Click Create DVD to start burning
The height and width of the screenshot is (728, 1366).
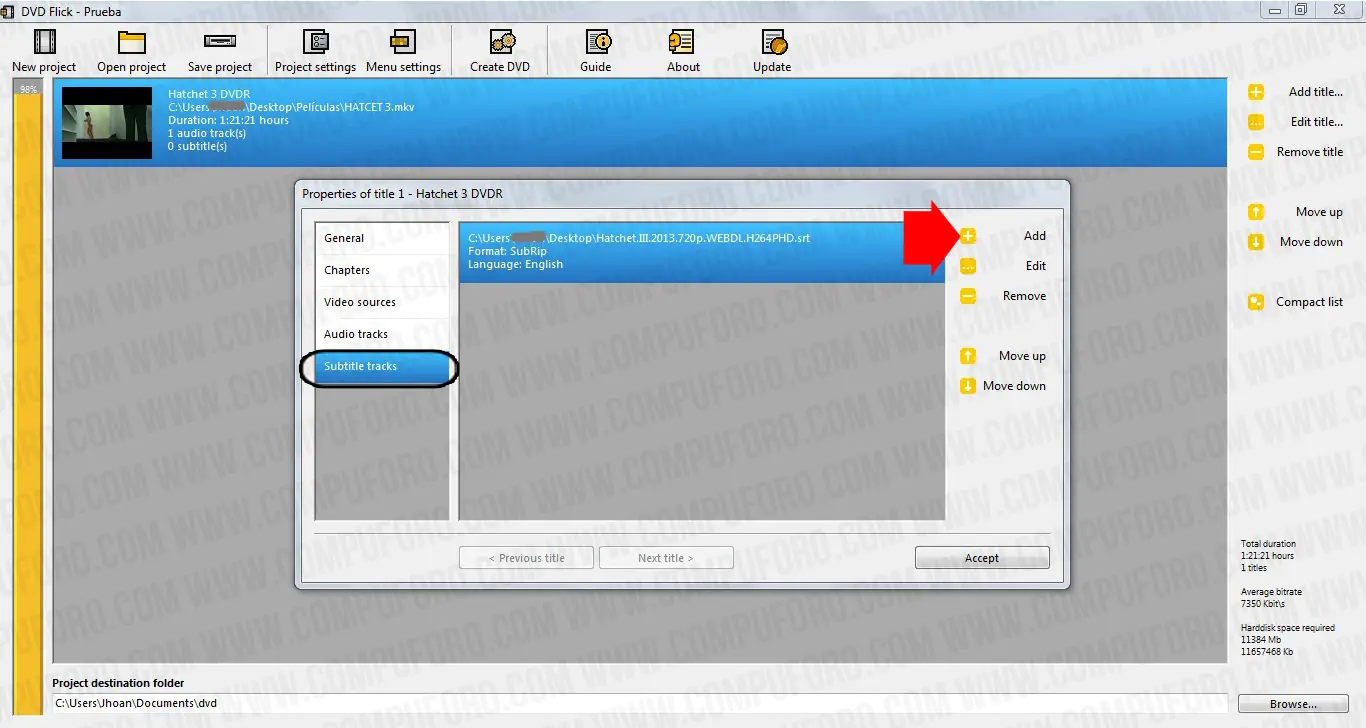(x=499, y=50)
